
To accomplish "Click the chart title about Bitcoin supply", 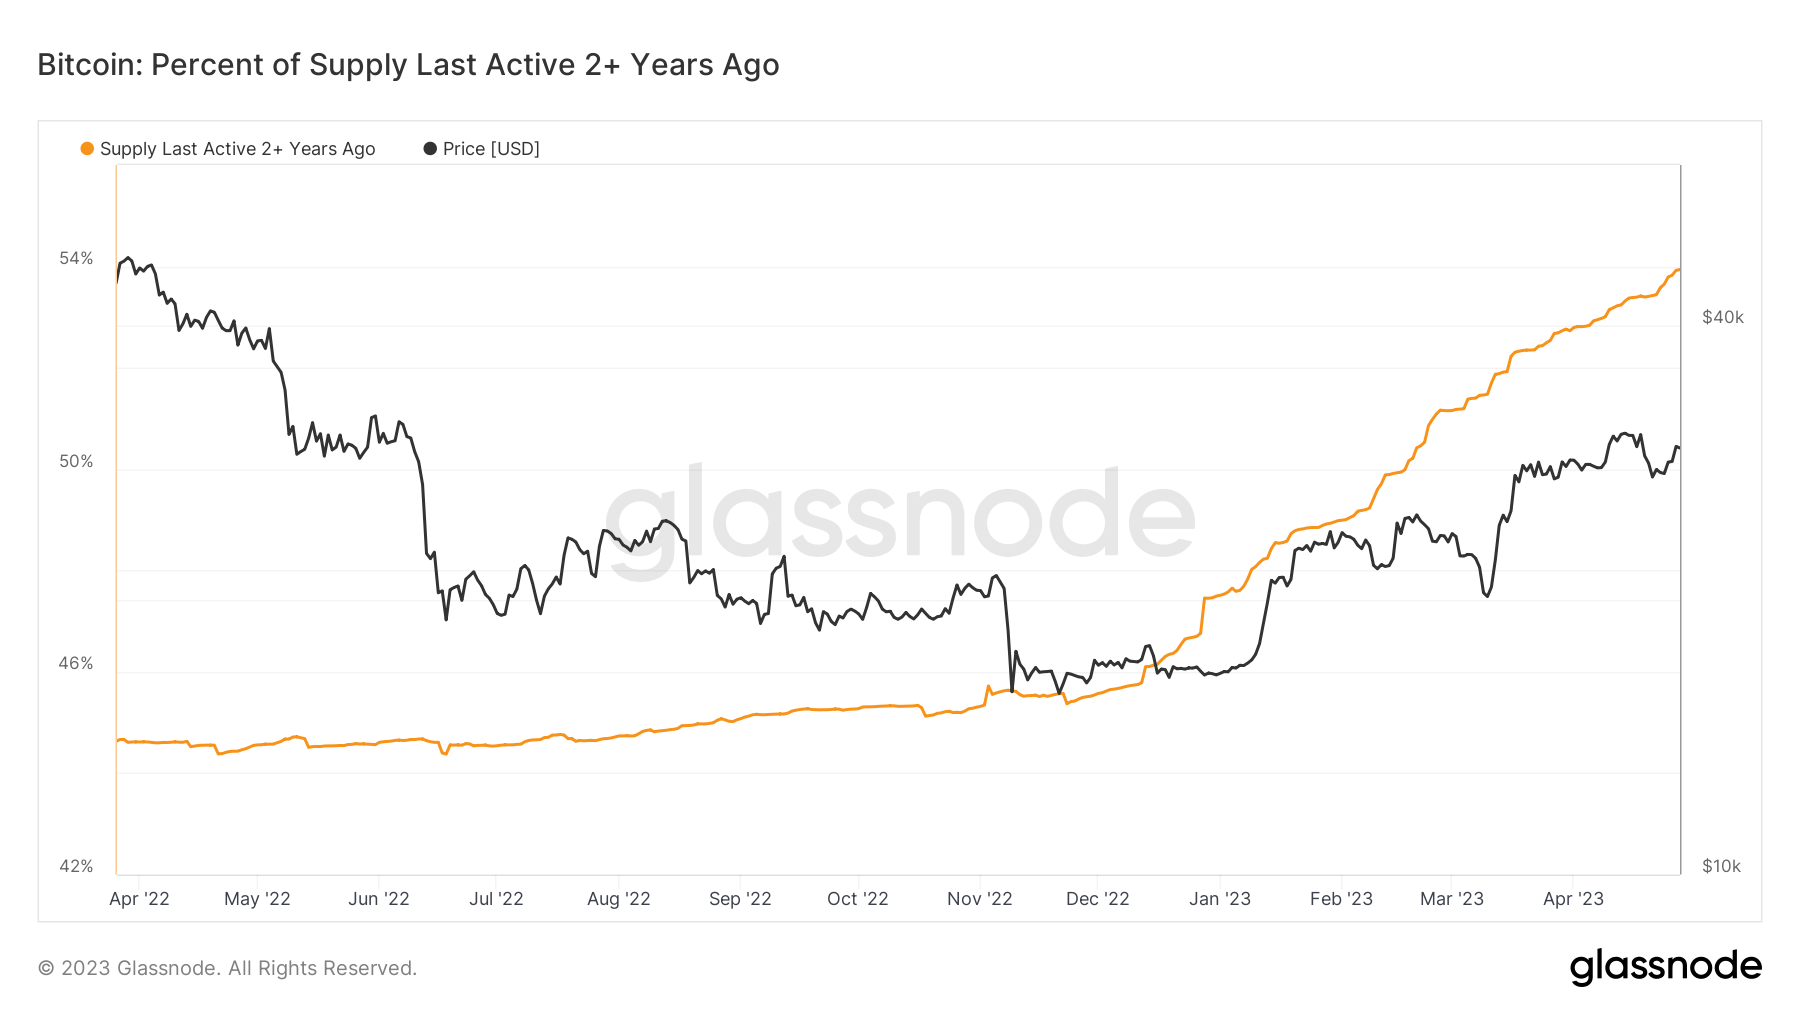I will pos(408,65).
